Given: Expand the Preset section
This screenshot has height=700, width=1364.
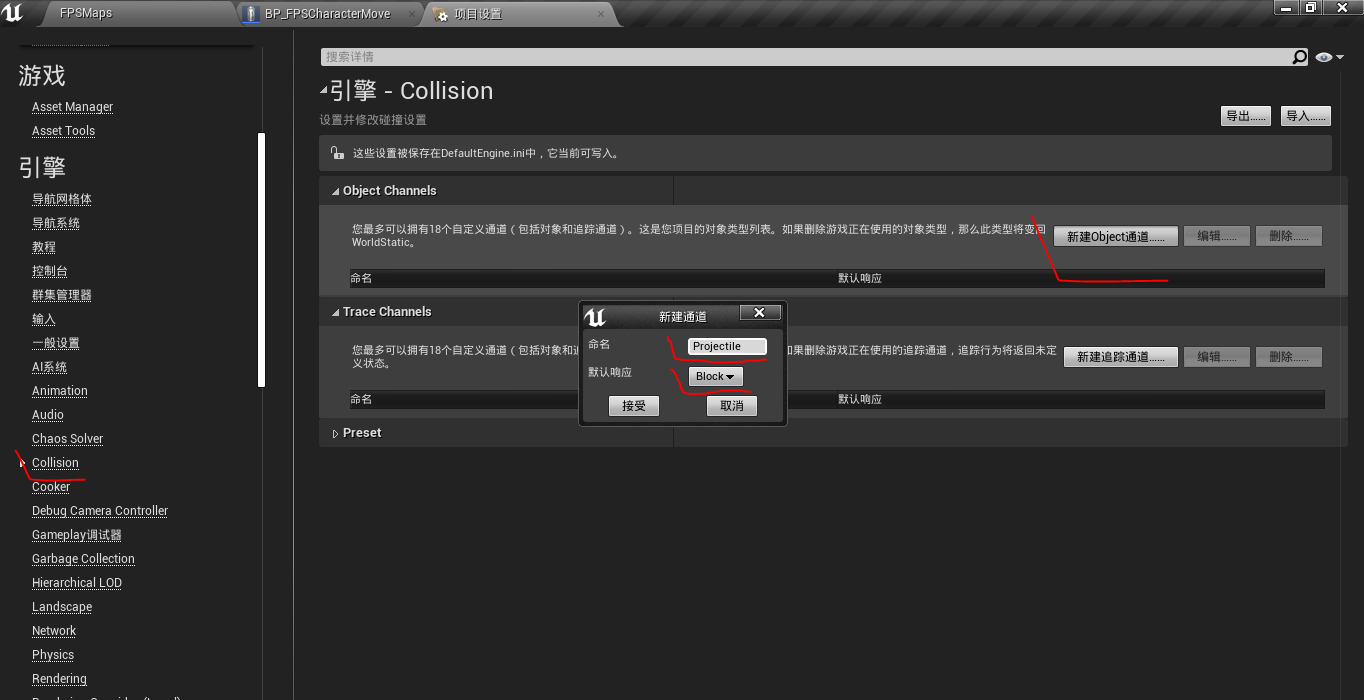Looking at the screenshot, I should [x=336, y=433].
